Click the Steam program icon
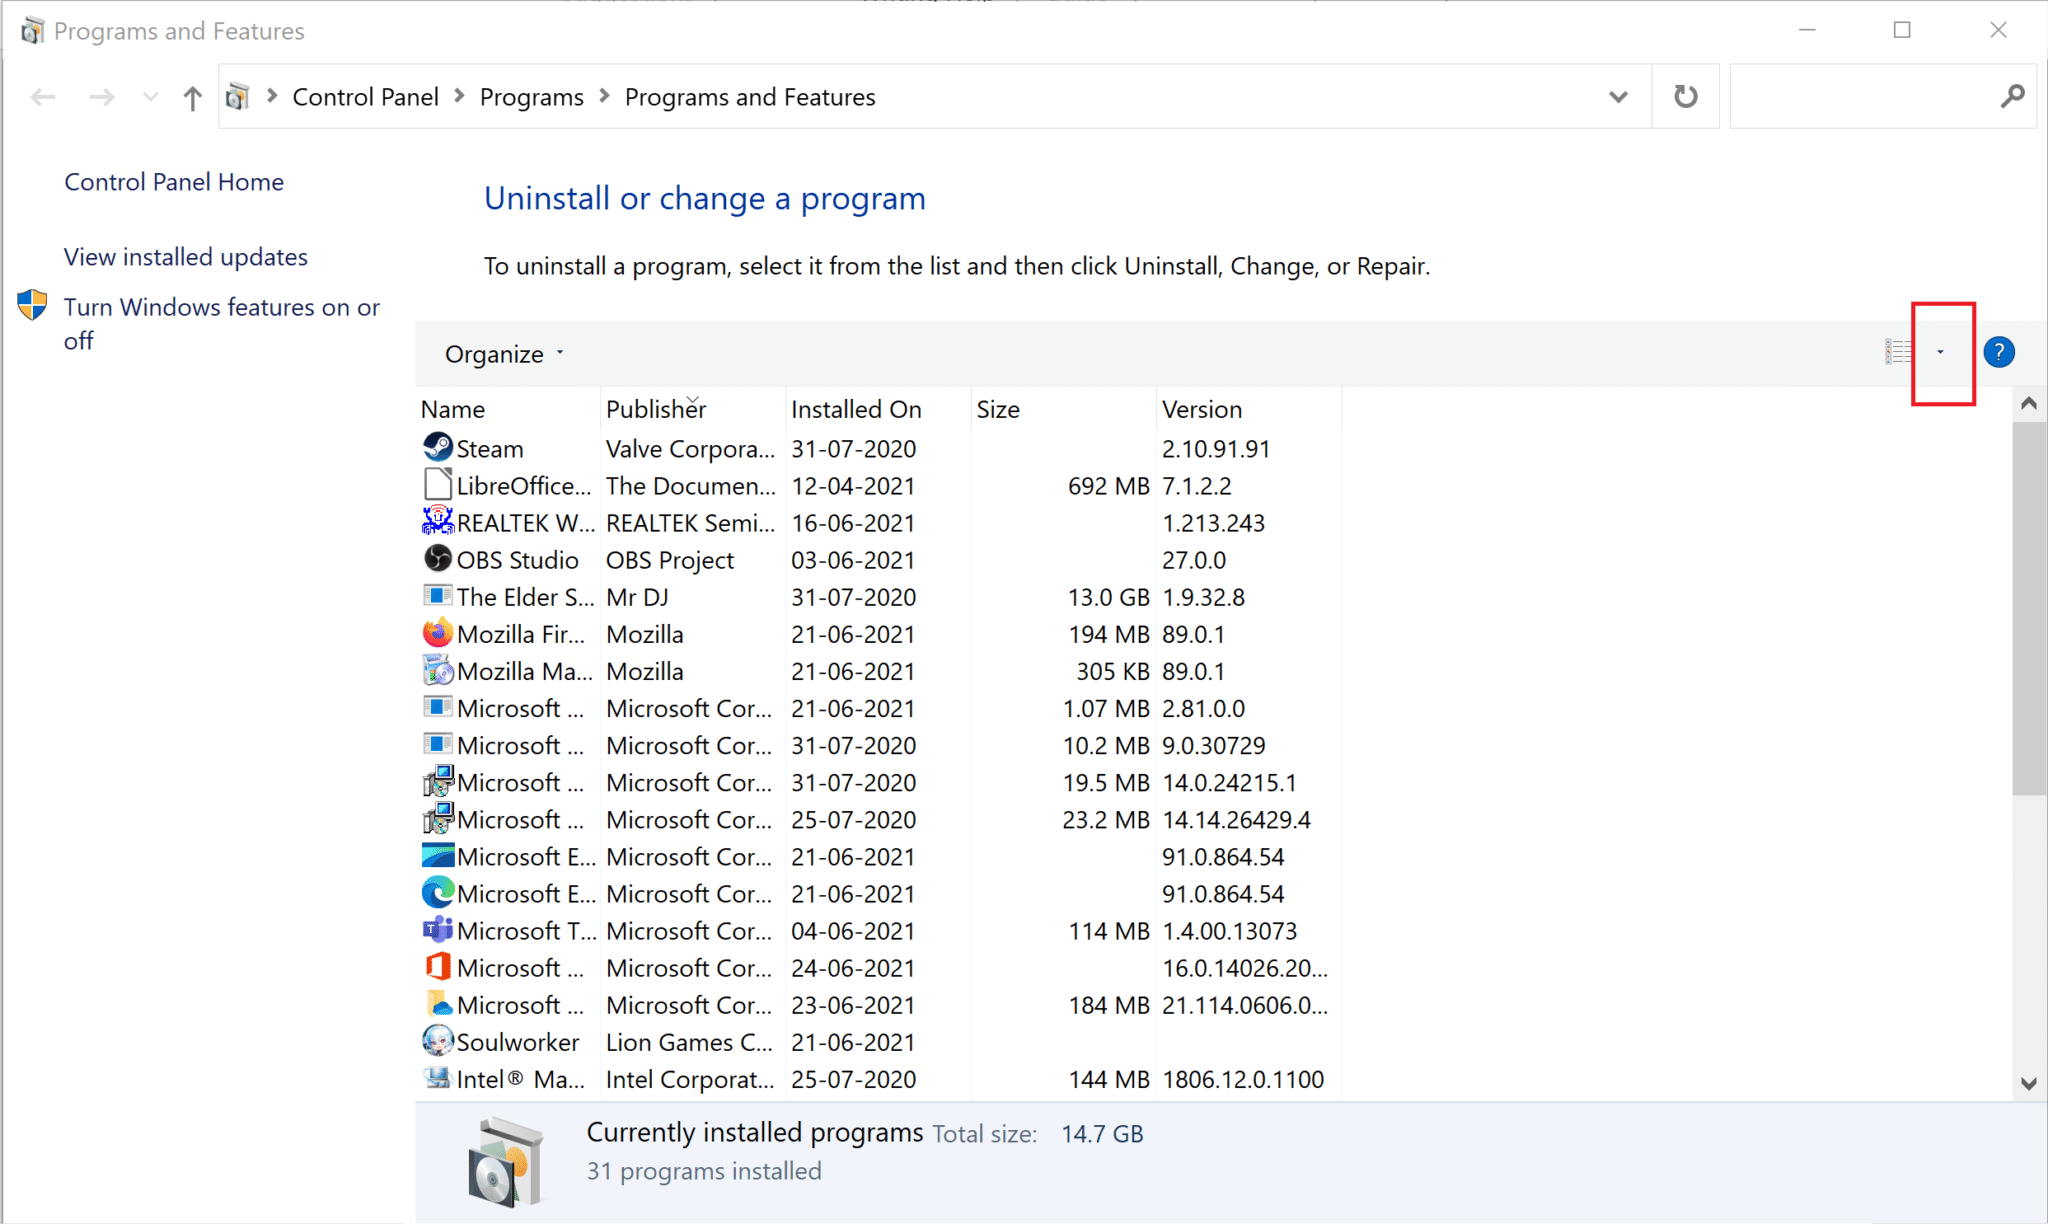The height and width of the screenshot is (1224, 2048). [x=437, y=447]
